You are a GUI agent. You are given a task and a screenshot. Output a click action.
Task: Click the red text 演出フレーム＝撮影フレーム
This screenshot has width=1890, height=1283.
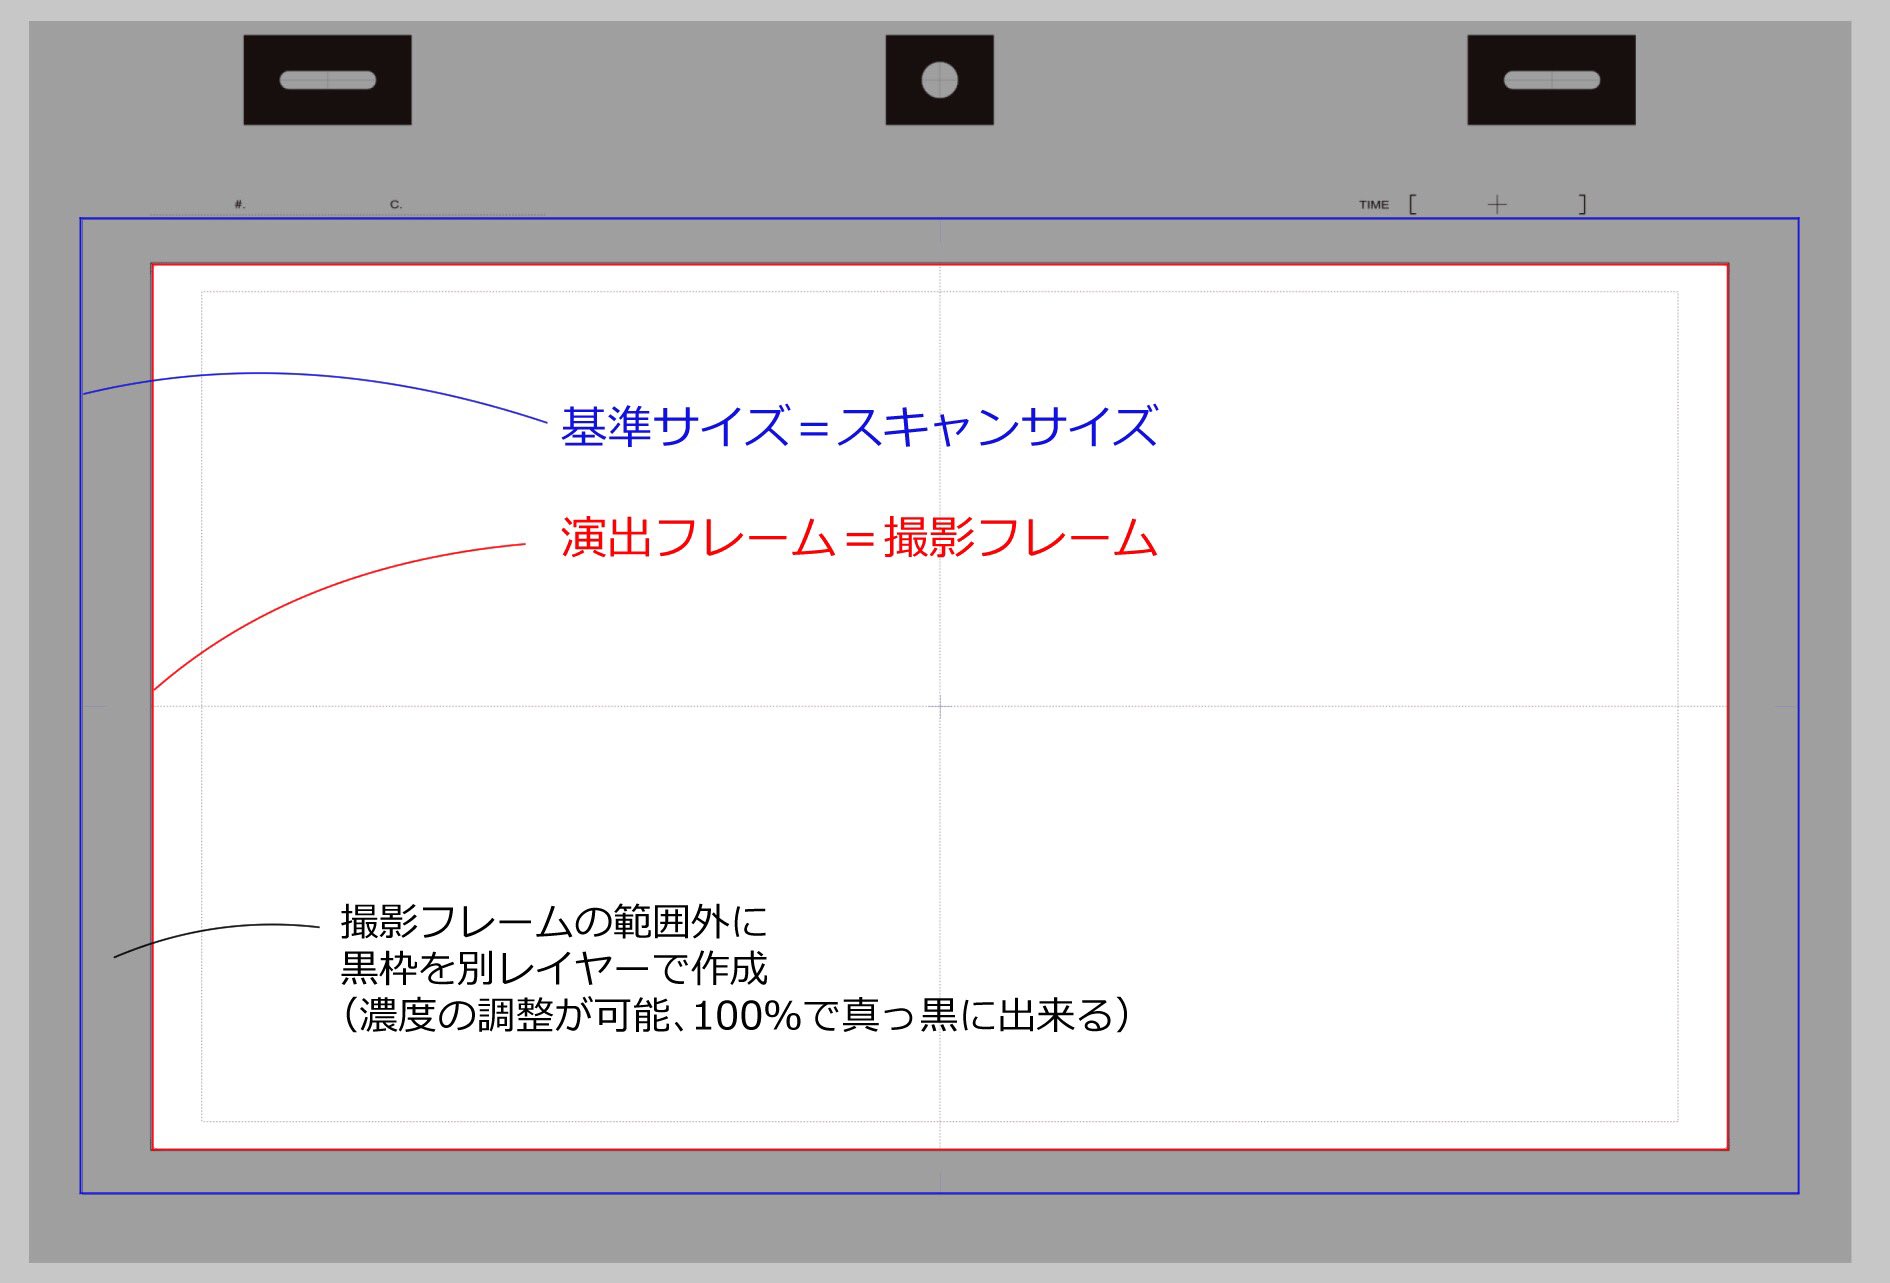(x=859, y=538)
